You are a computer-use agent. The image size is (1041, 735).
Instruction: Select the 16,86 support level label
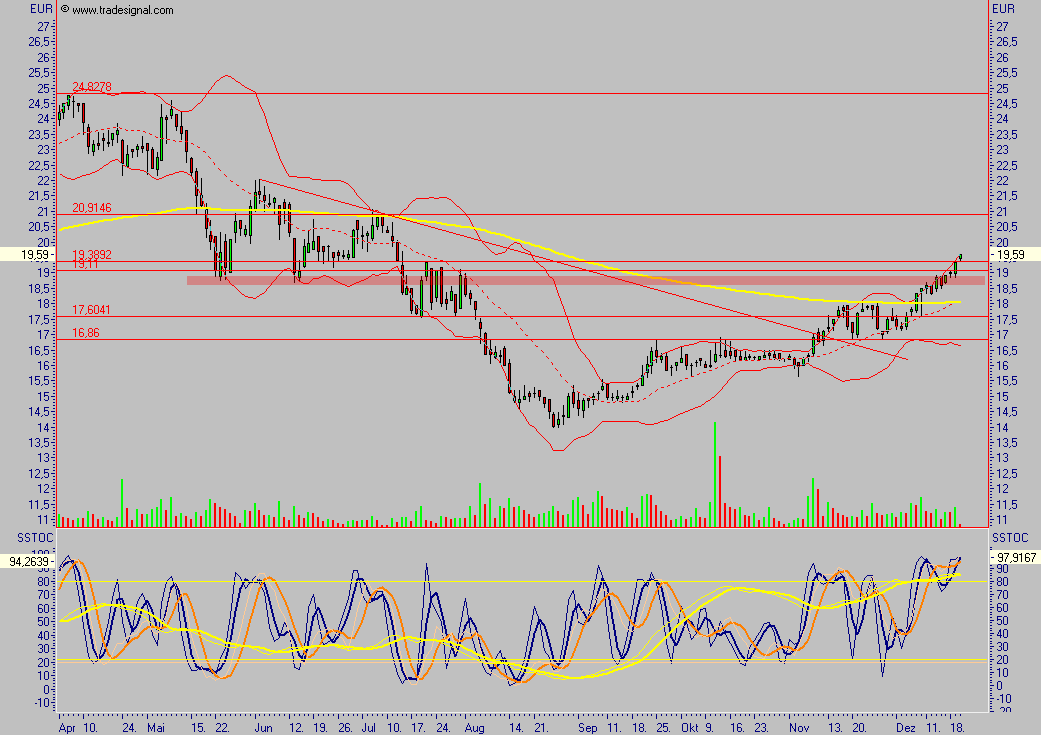[86, 333]
